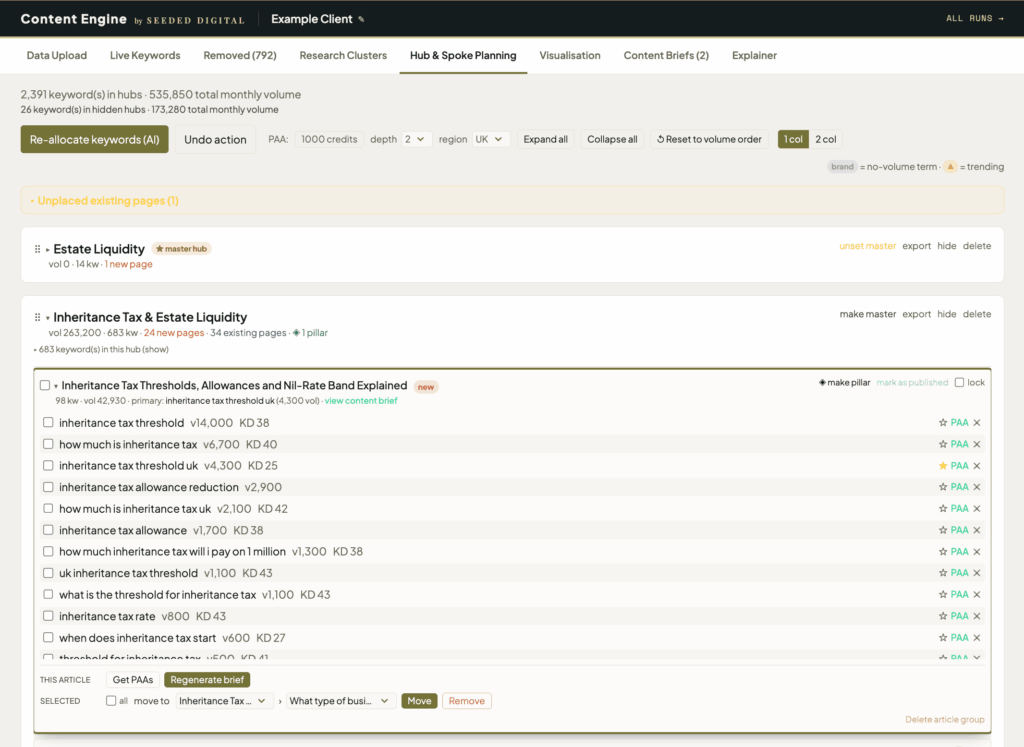Tick checkbox for 'when does inheritance tax start'
Screen dimensions: 1024x747
point(48,637)
